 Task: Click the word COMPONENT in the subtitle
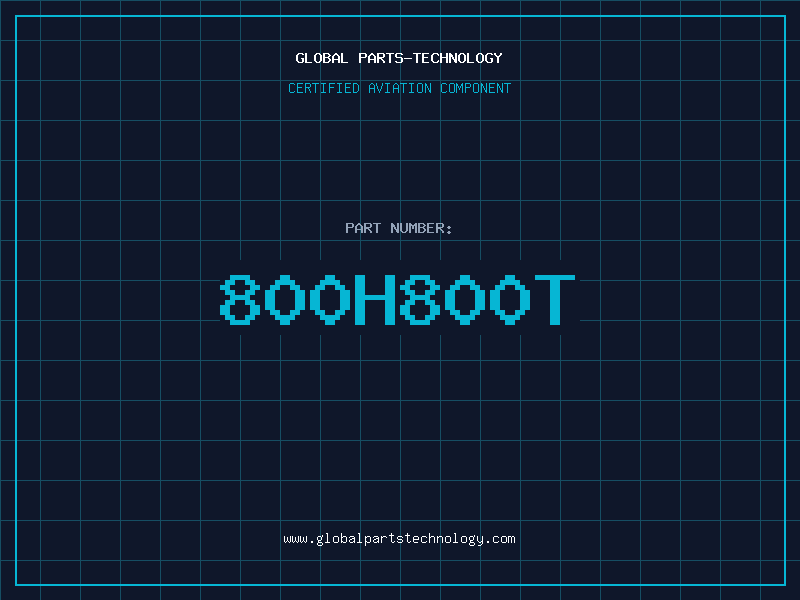click(475, 88)
